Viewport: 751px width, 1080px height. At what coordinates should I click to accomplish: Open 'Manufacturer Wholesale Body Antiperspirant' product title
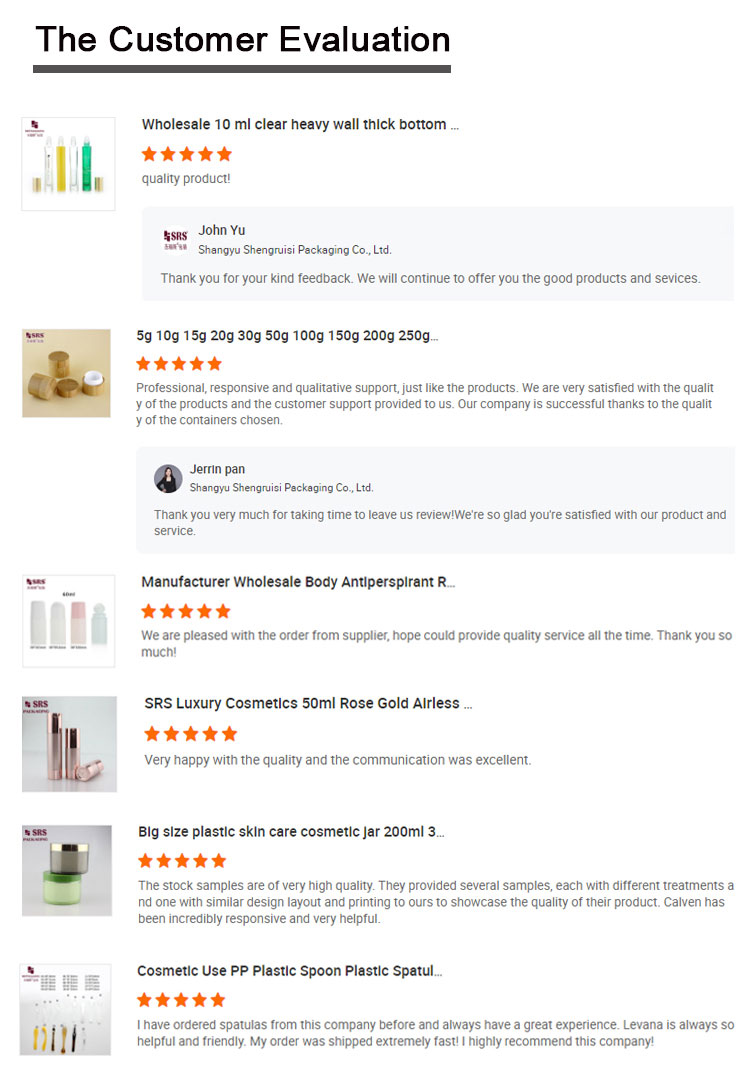tap(298, 582)
